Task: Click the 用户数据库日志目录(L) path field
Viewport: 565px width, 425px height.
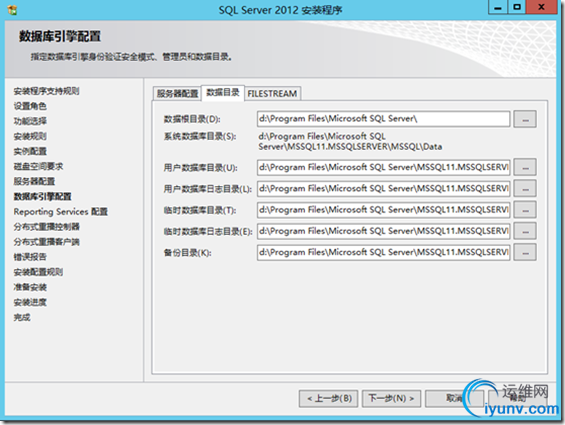Action: tap(383, 189)
